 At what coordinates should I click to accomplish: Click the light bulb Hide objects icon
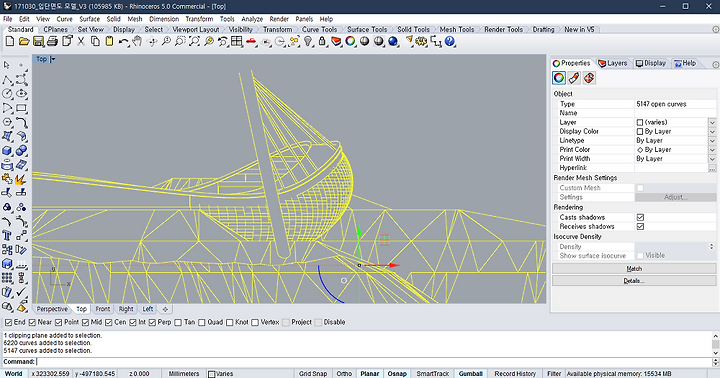click(308, 41)
